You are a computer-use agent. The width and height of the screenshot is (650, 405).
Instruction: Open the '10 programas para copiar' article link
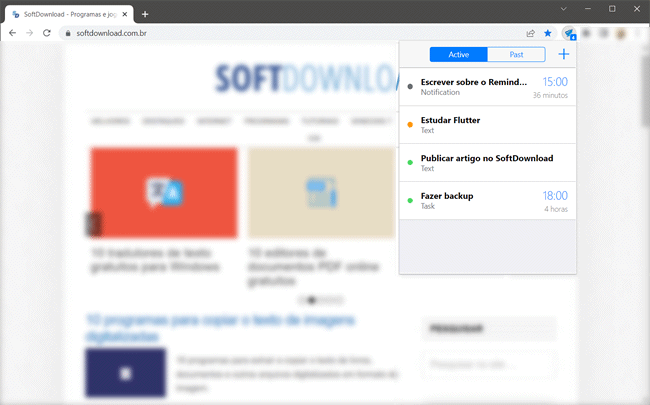221,328
